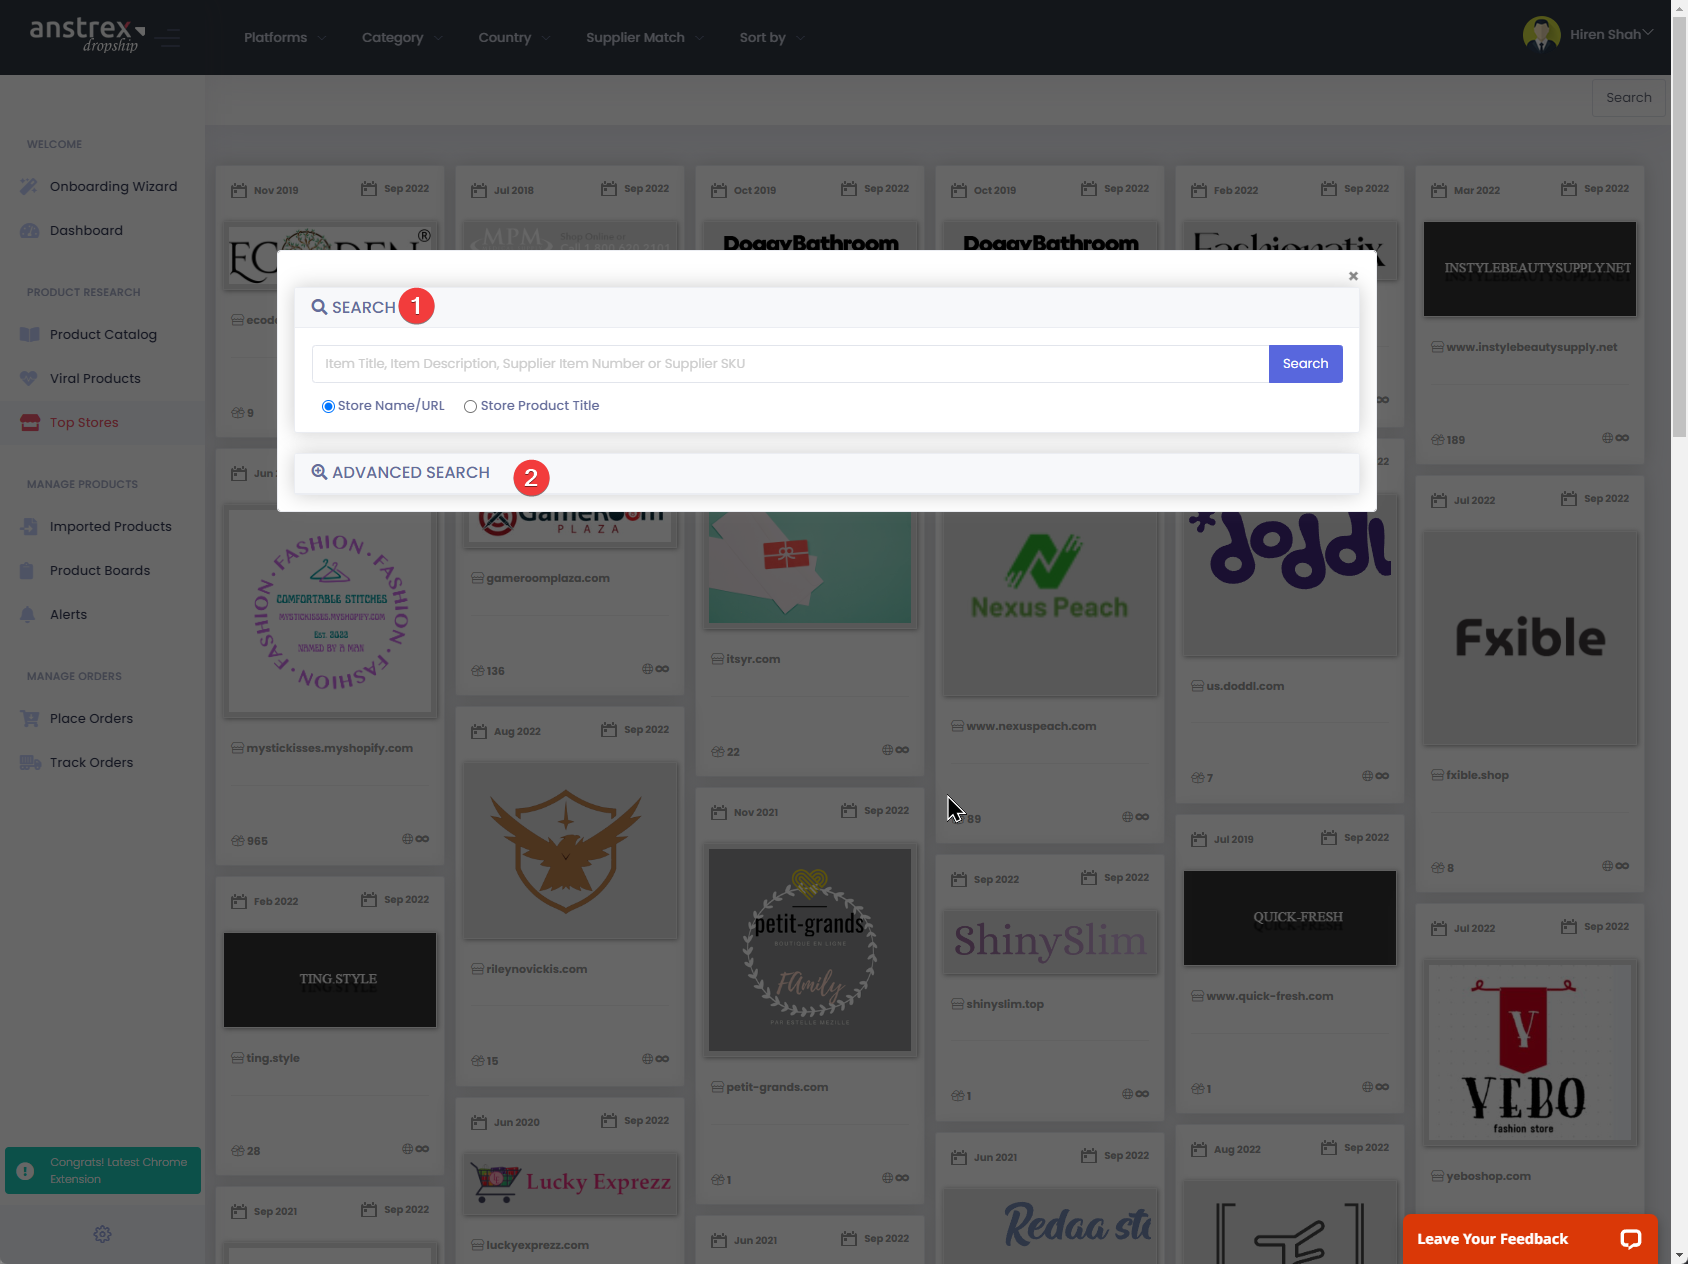Click the Viral Products heart icon
Image resolution: width=1688 pixels, height=1264 pixels.
tap(29, 379)
